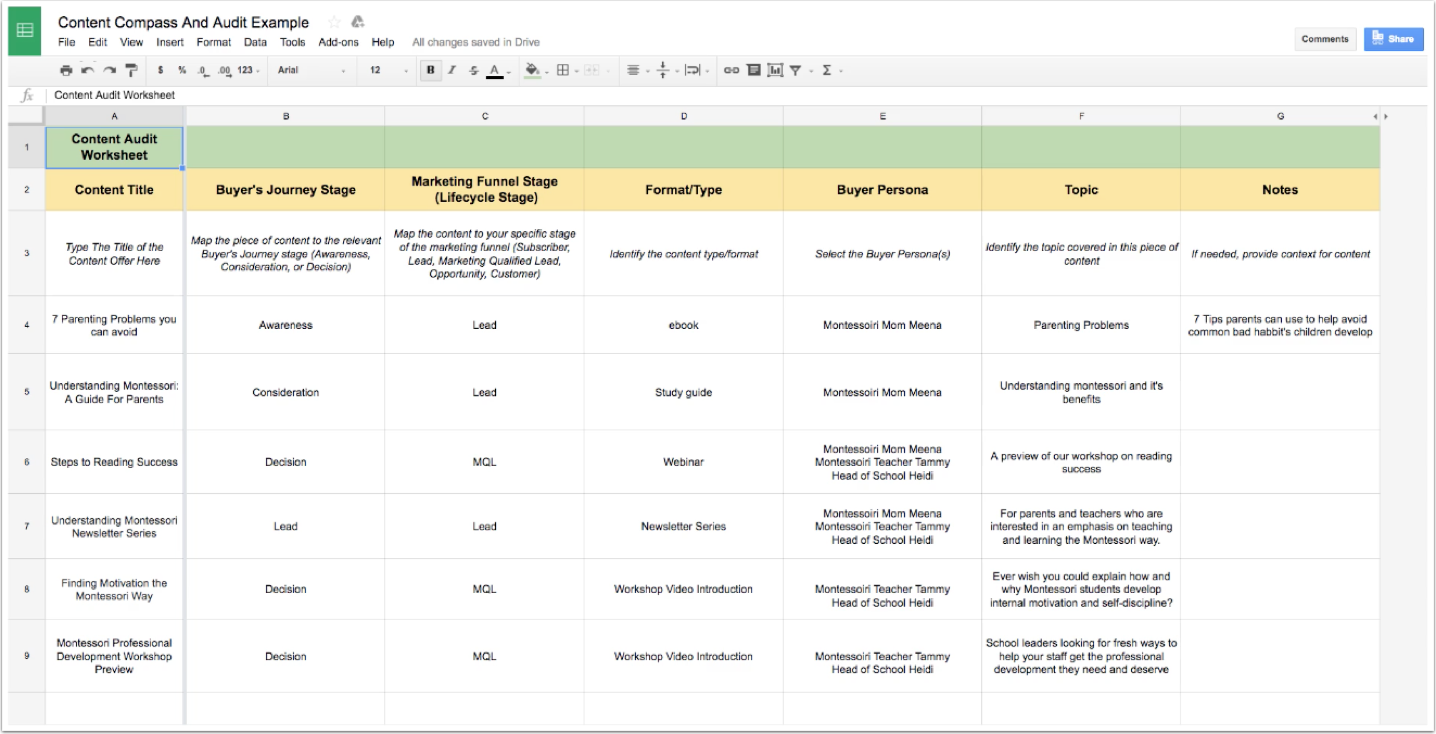Open the font size dropdown

point(390,70)
